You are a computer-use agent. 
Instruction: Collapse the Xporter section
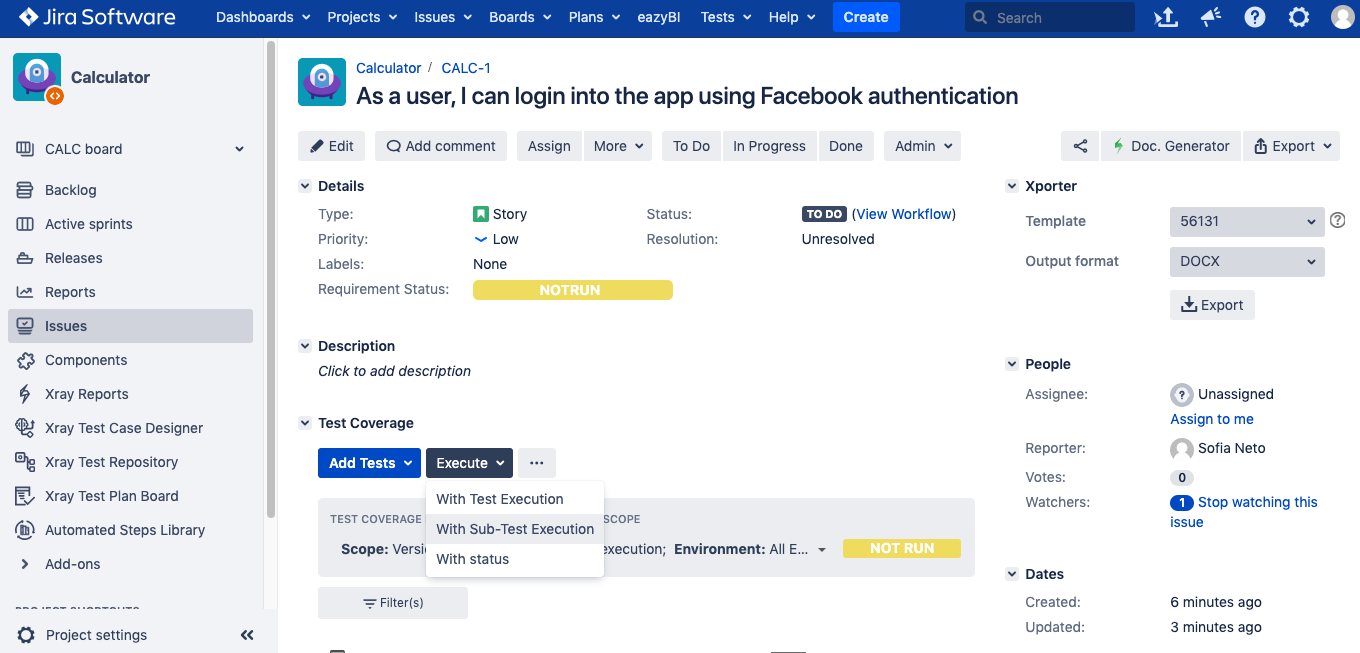[1012, 186]
